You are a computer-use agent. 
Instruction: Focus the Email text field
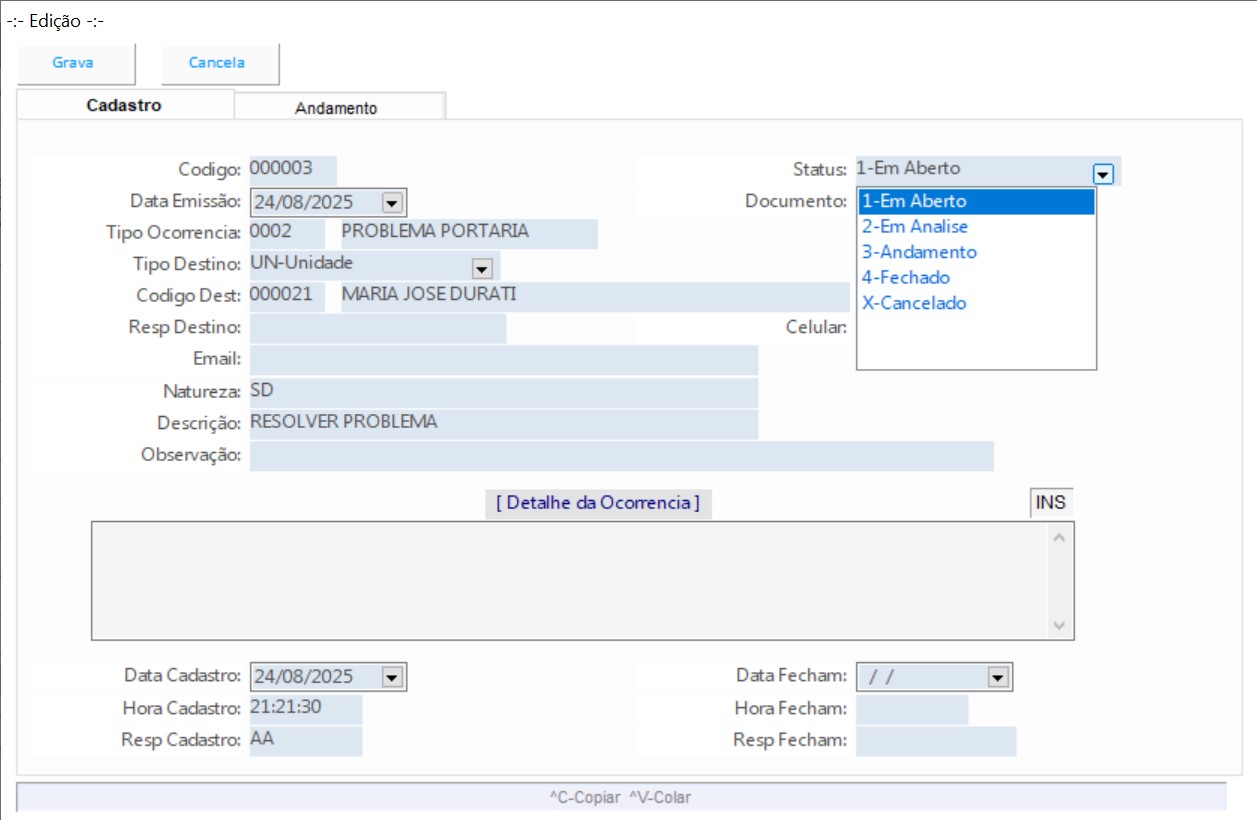click(x=503, y=360)
